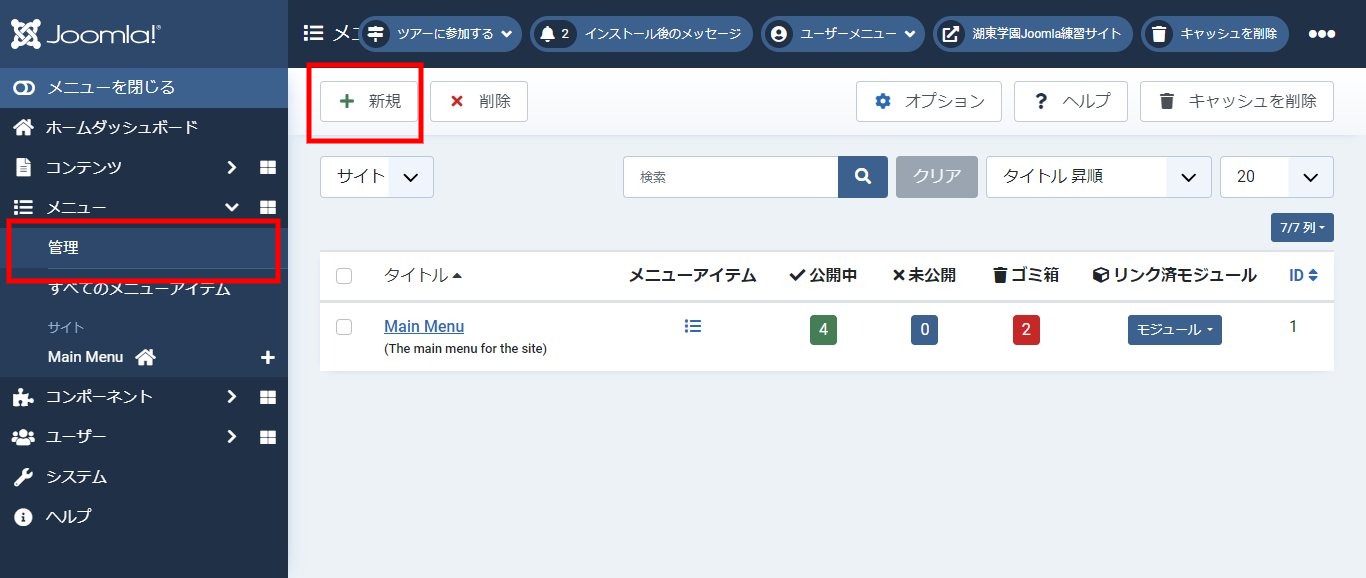This screenshot has height=578, width=1366.
Task: Expand the タイトル 昇順 sort dropdown
Action: pos(1098,177)
